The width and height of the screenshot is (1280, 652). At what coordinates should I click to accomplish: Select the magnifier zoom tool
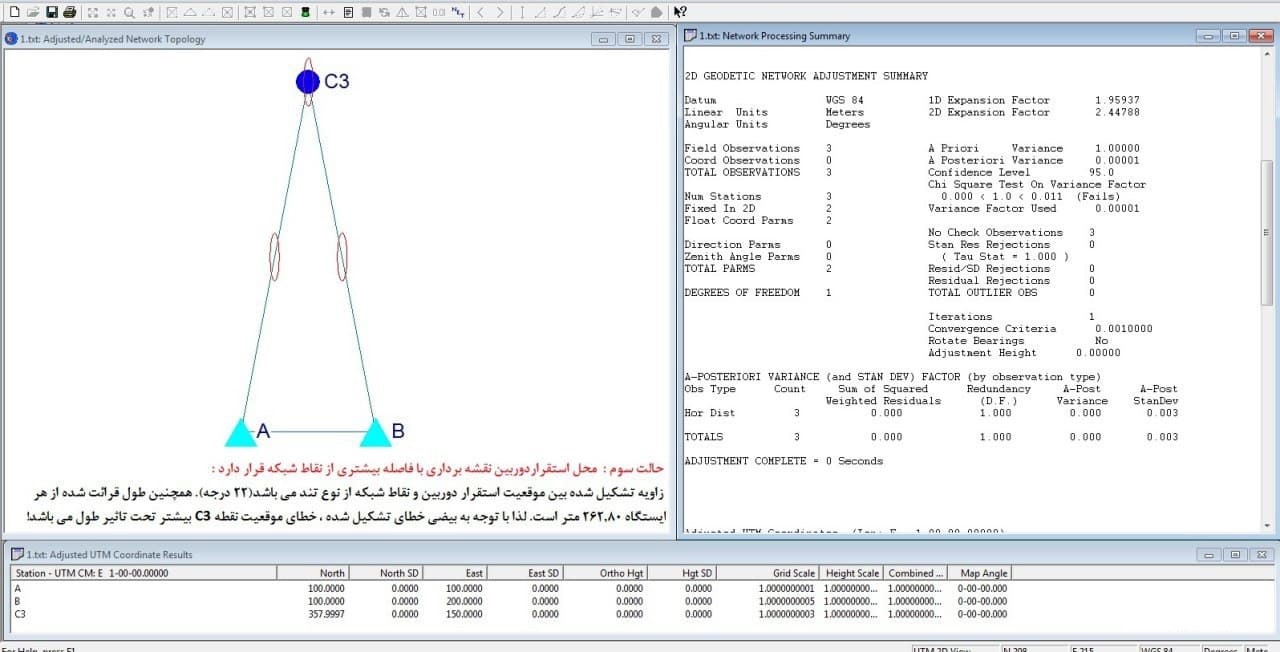129,12
